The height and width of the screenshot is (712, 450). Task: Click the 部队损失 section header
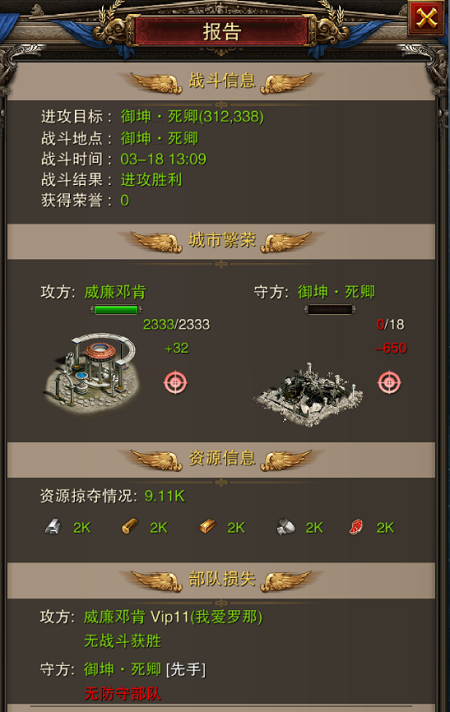click(221, 579)
